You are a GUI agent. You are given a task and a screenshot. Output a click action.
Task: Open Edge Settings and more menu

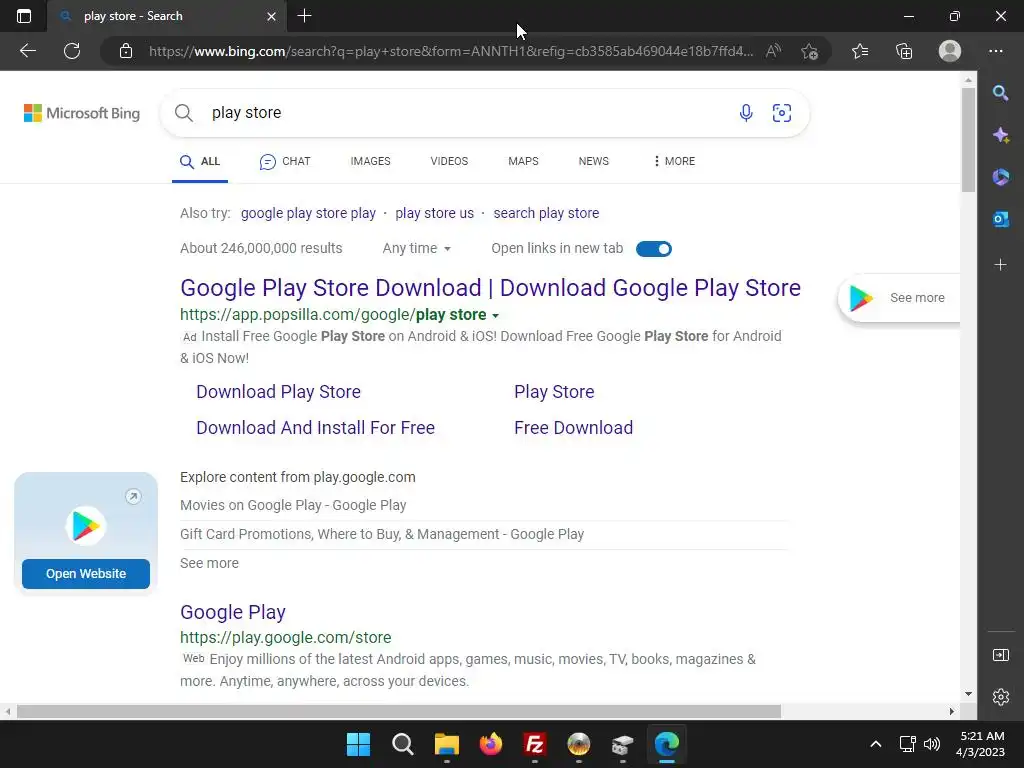(x=995, y=51)
